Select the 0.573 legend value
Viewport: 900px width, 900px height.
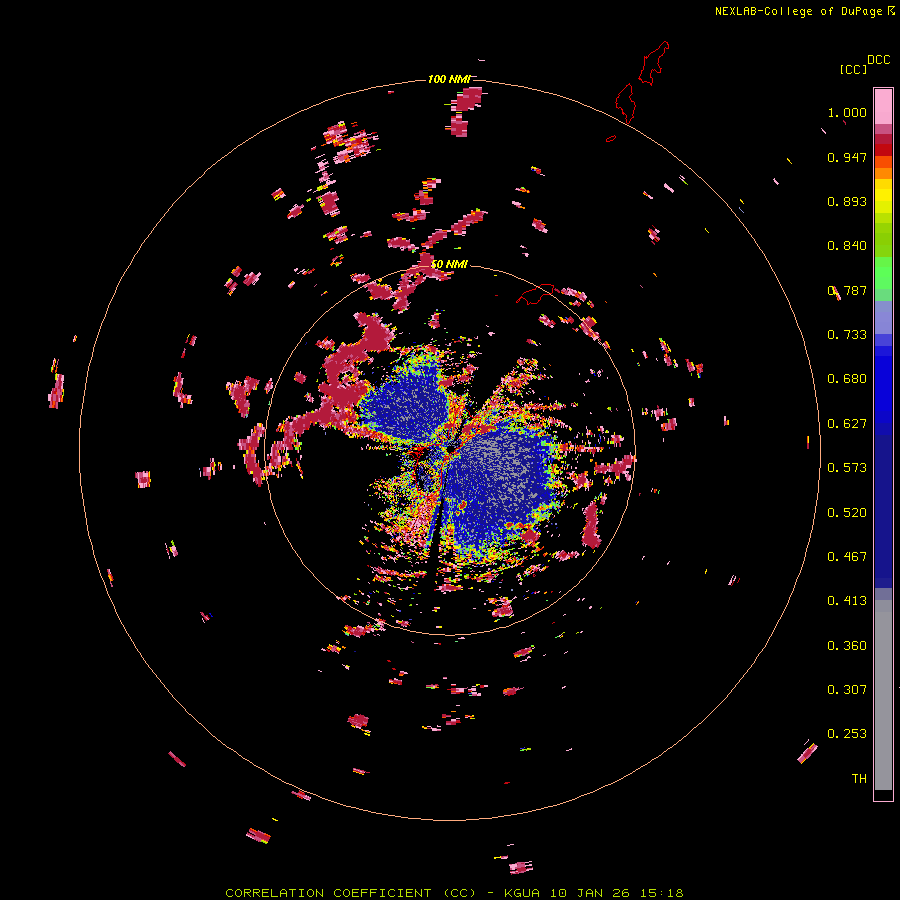pos(847,468)
